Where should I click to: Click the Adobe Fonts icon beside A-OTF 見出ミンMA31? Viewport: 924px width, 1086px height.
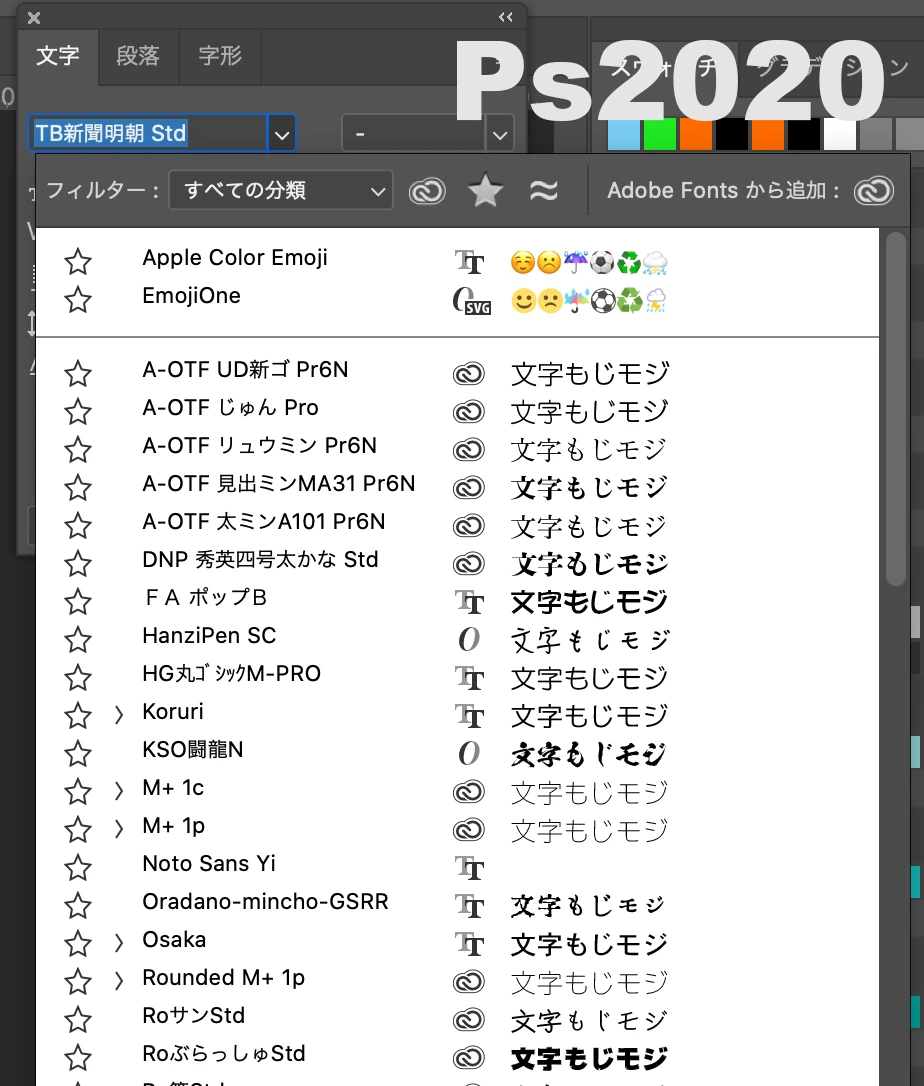[x=469, y=488]
